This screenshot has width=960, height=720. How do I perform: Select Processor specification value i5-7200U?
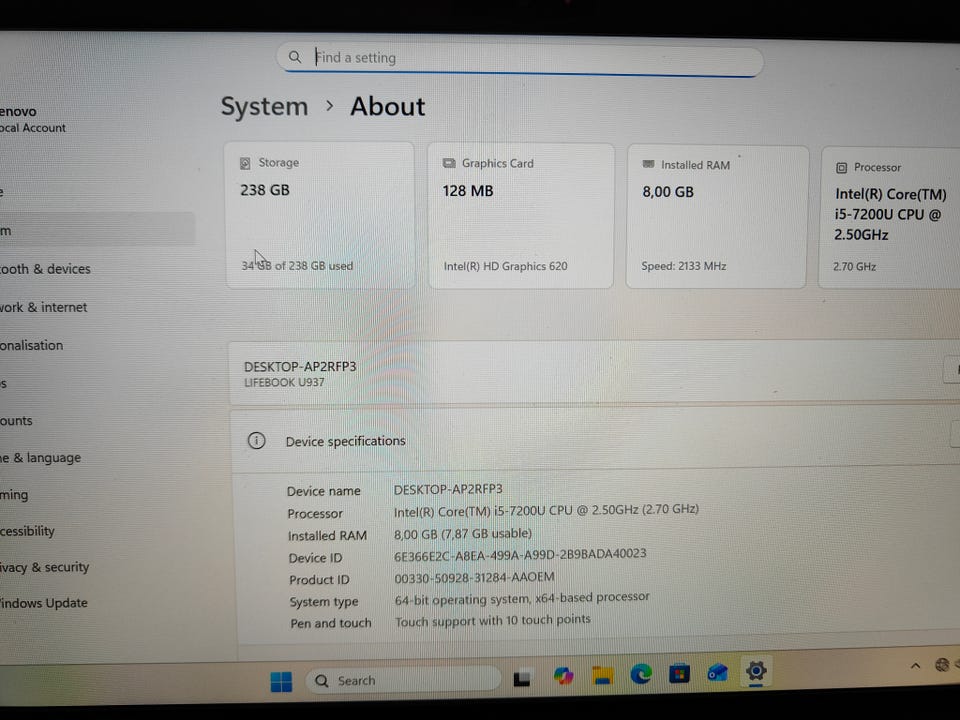pyautogui.click(x=546, y=510)
